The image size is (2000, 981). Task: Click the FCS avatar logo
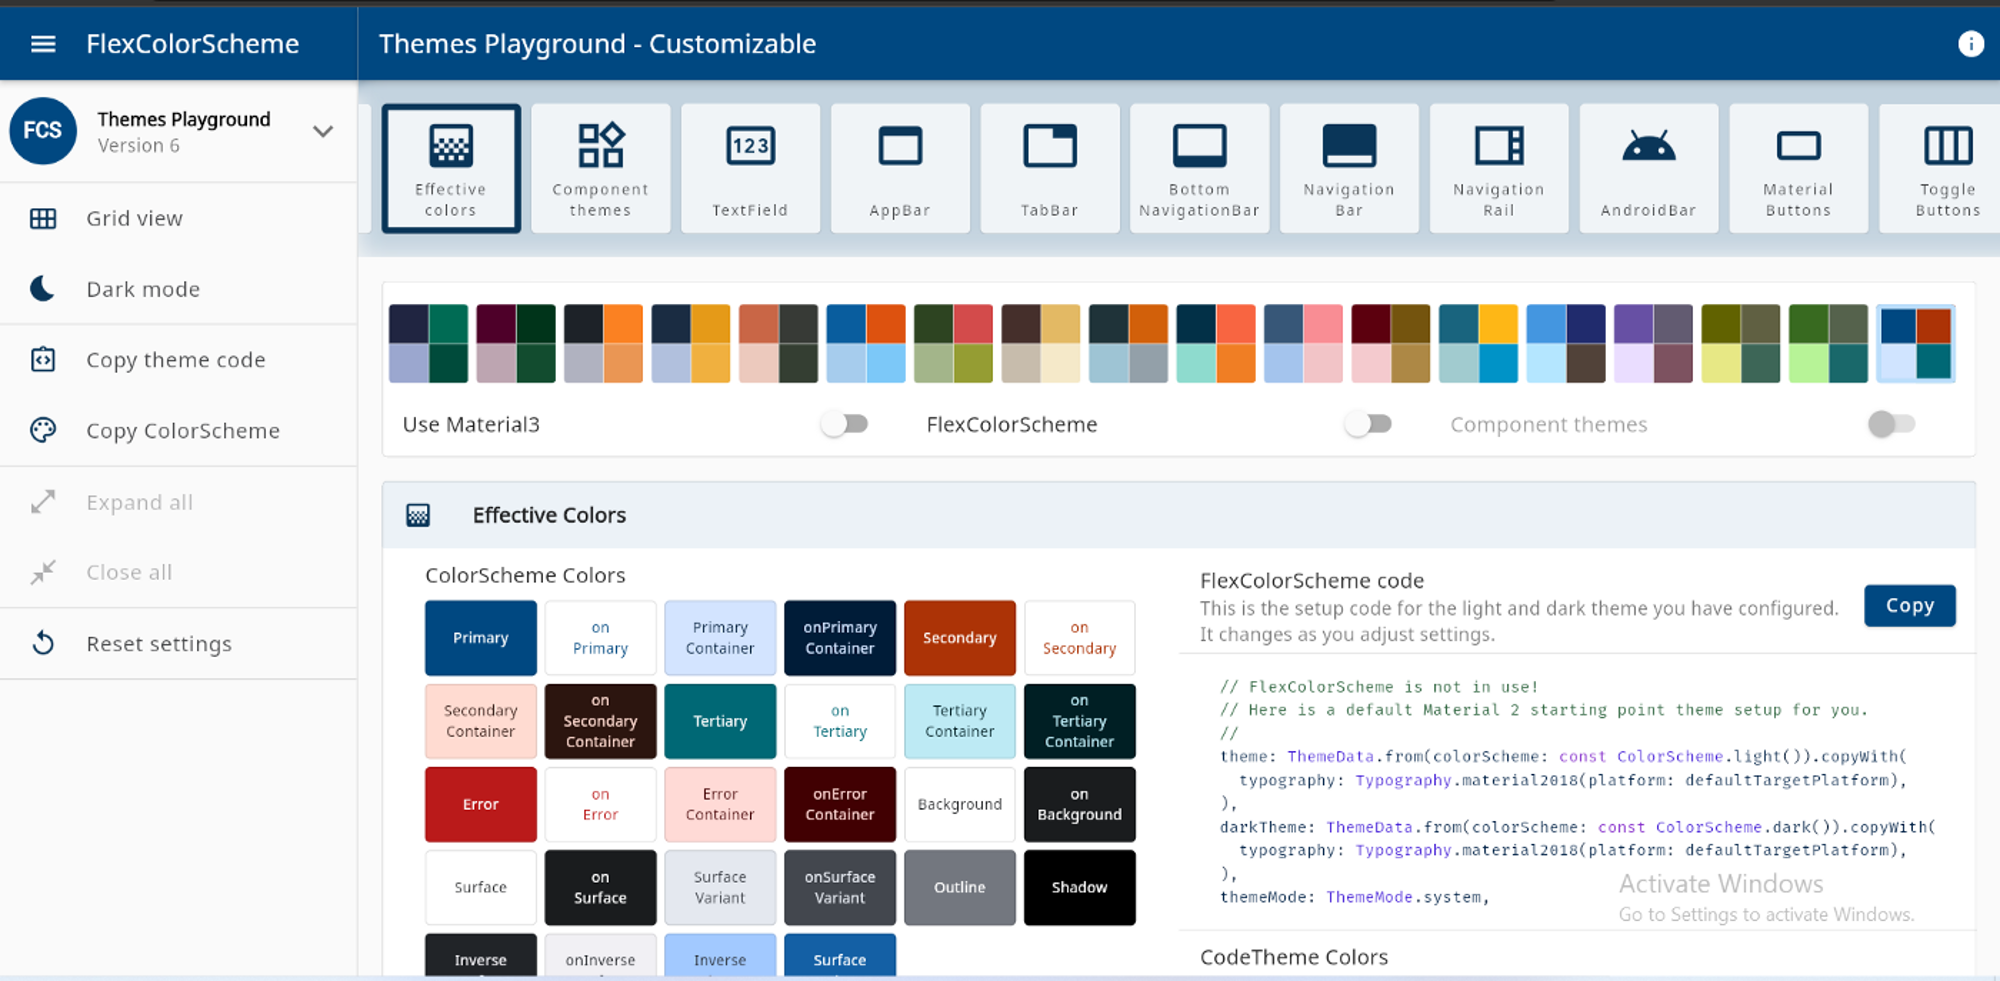pyautogui.click(x=43, y=131)
